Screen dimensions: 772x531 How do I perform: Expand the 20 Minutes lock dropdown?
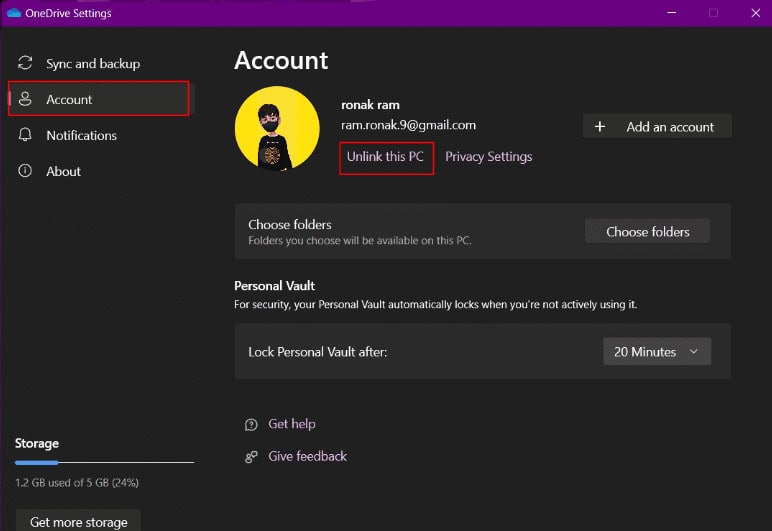click(x=657, y=351)
